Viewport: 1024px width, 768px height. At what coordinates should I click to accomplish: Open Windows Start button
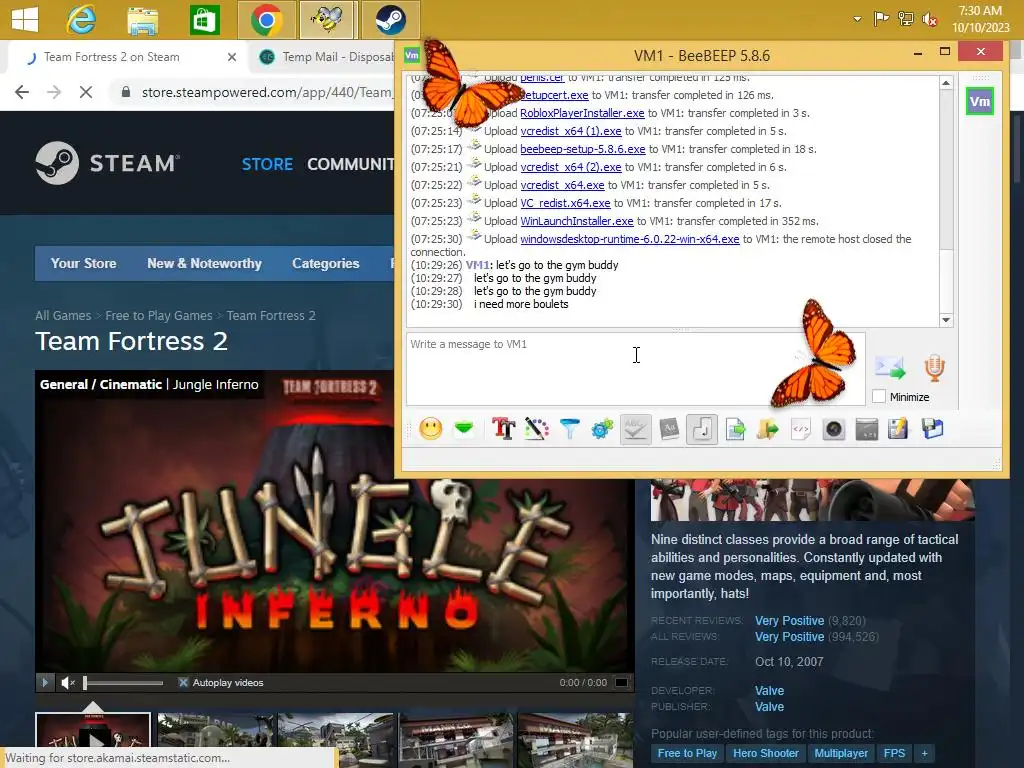coord(25,20)
